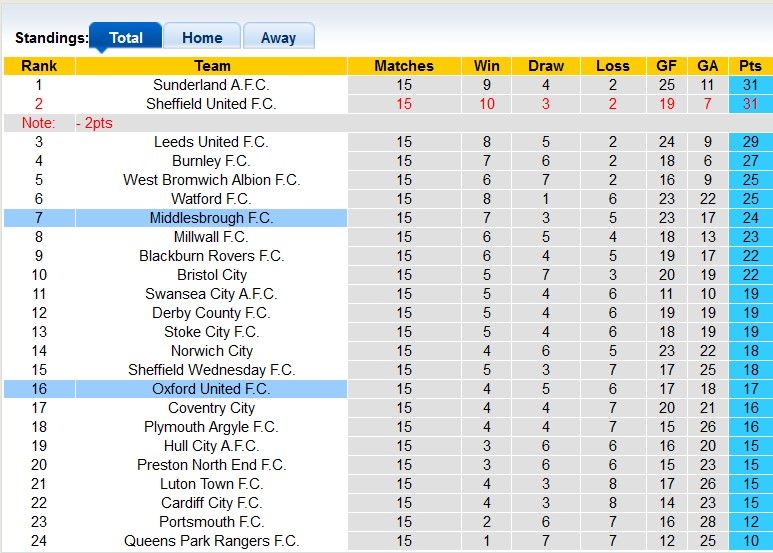Click Leeds United F.C. in standings
This screenshot has width=773, height=553.
coord(211,142)
